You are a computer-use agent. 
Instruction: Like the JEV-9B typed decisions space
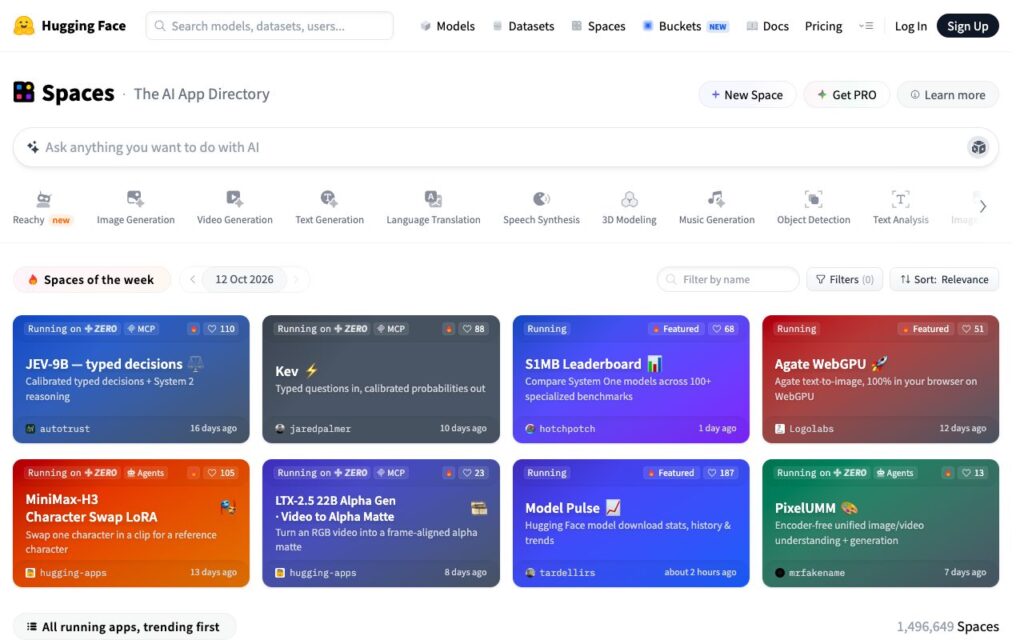point(212,329)
